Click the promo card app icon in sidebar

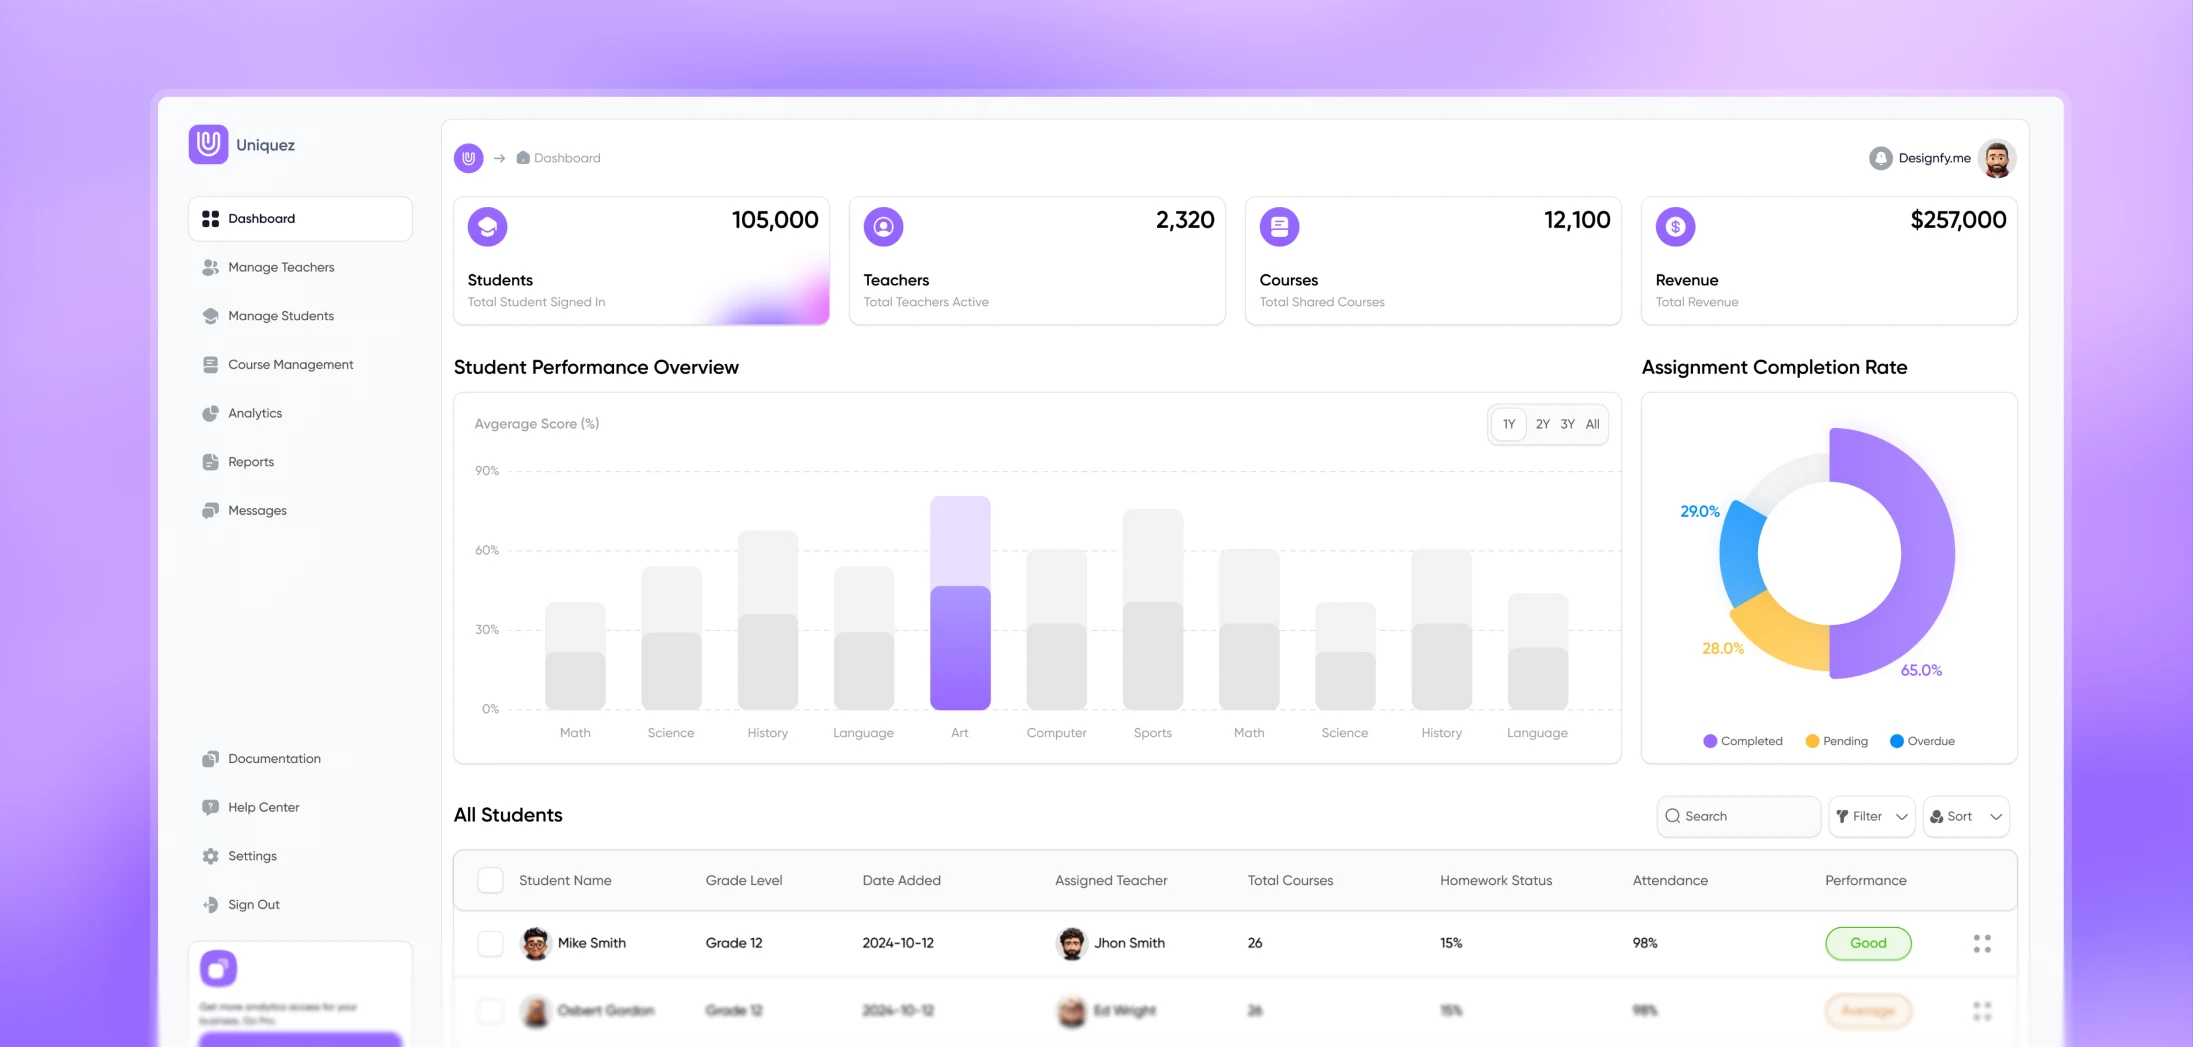coord(218,968)
